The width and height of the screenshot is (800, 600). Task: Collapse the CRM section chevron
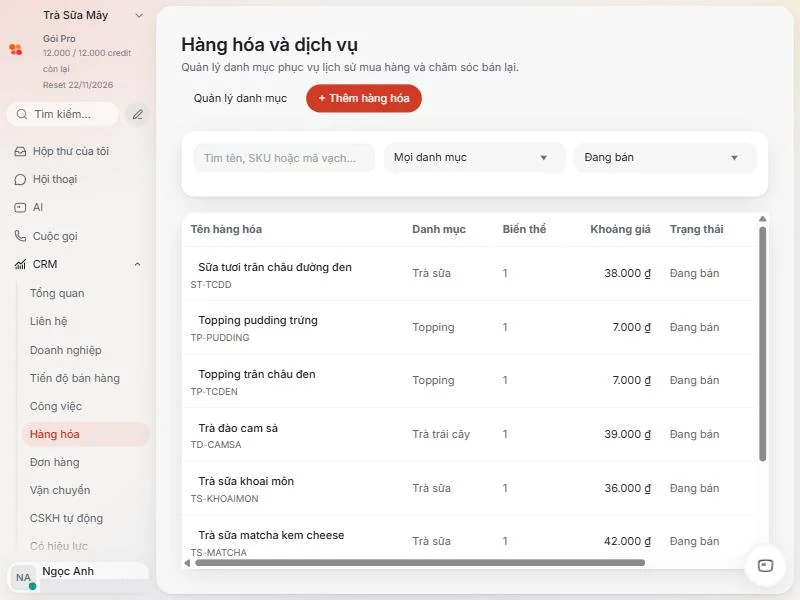tap(137, 264)
